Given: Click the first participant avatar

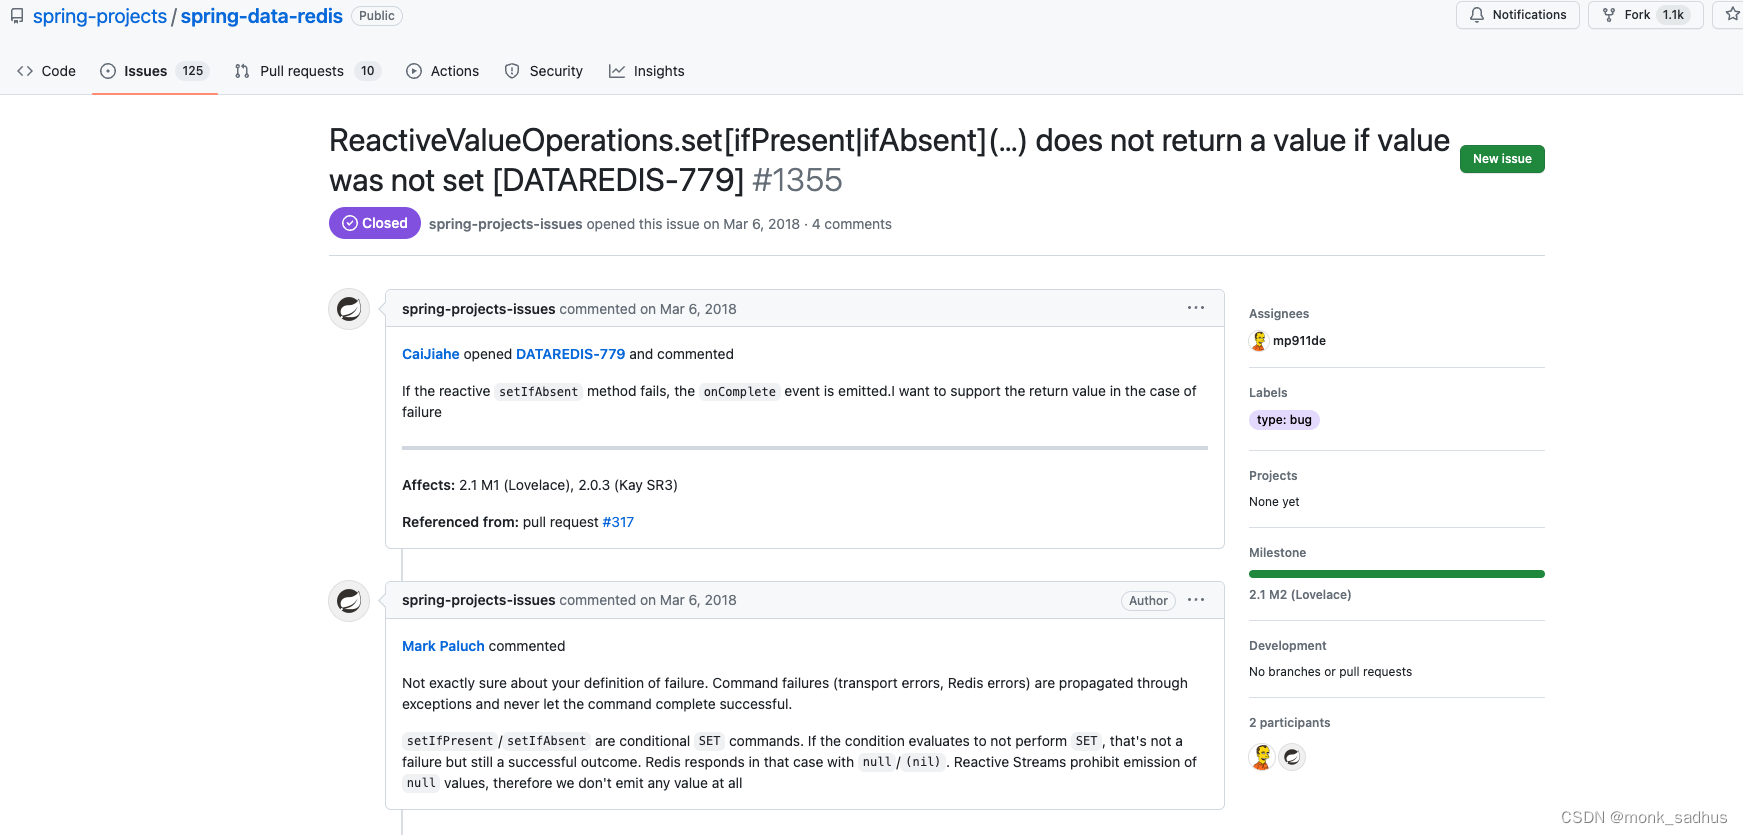Looking at the screenshot, I should coord(1262,757).
